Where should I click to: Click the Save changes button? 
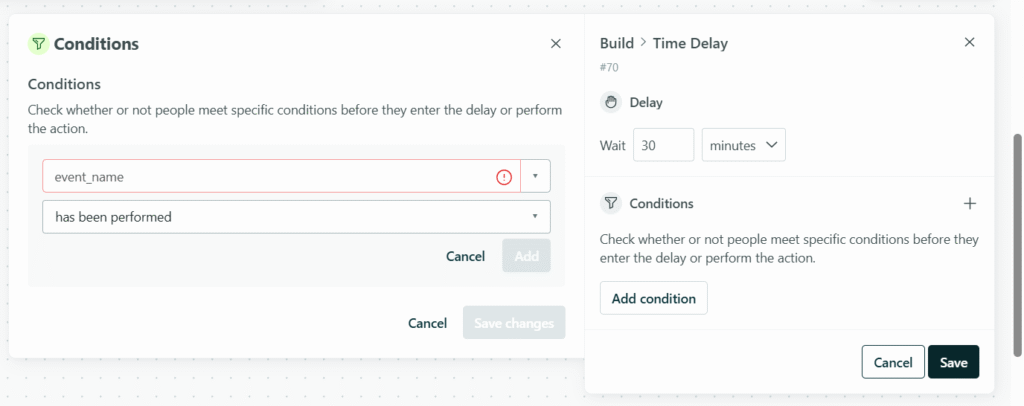pos(513,323)
